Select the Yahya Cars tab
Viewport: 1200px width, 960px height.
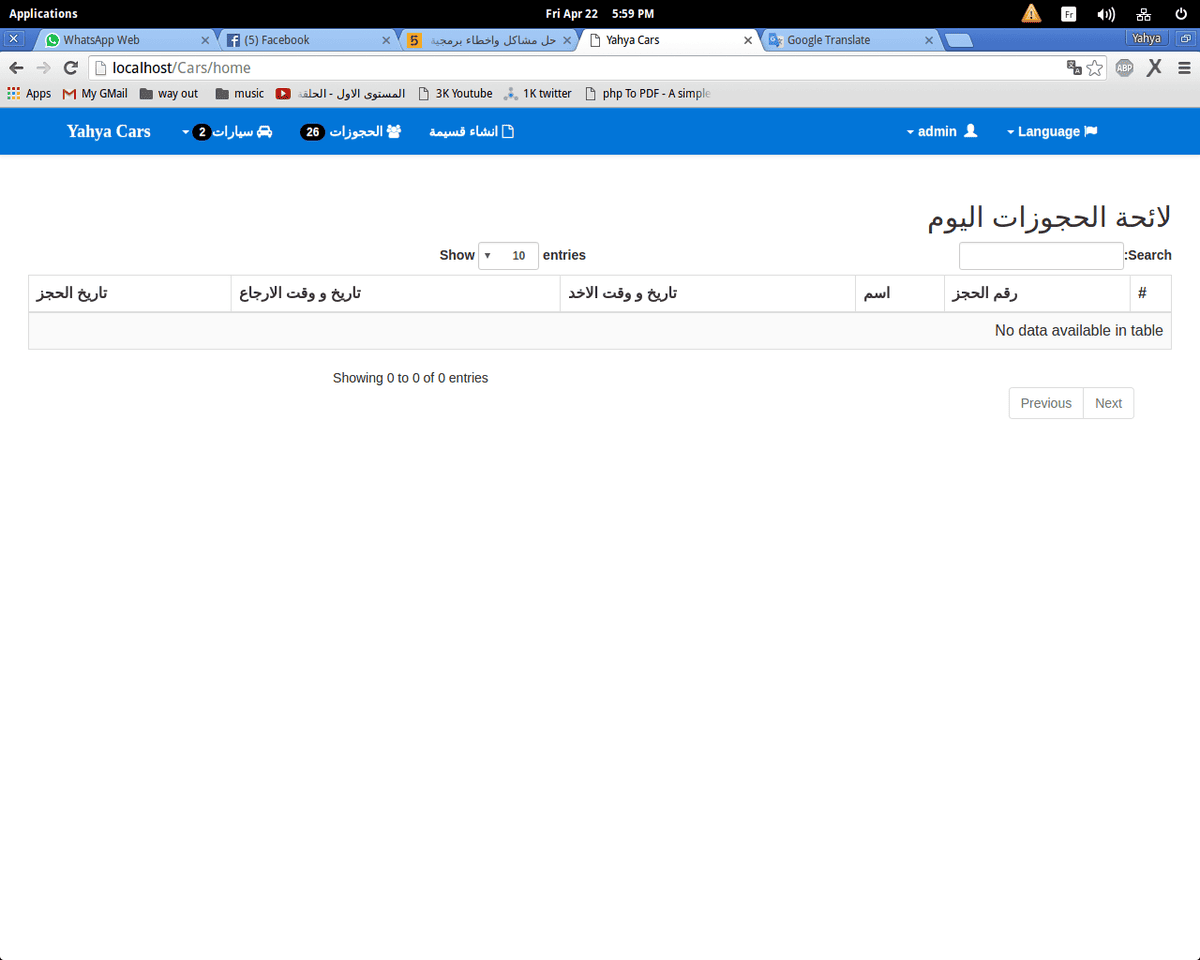point(668,40)
